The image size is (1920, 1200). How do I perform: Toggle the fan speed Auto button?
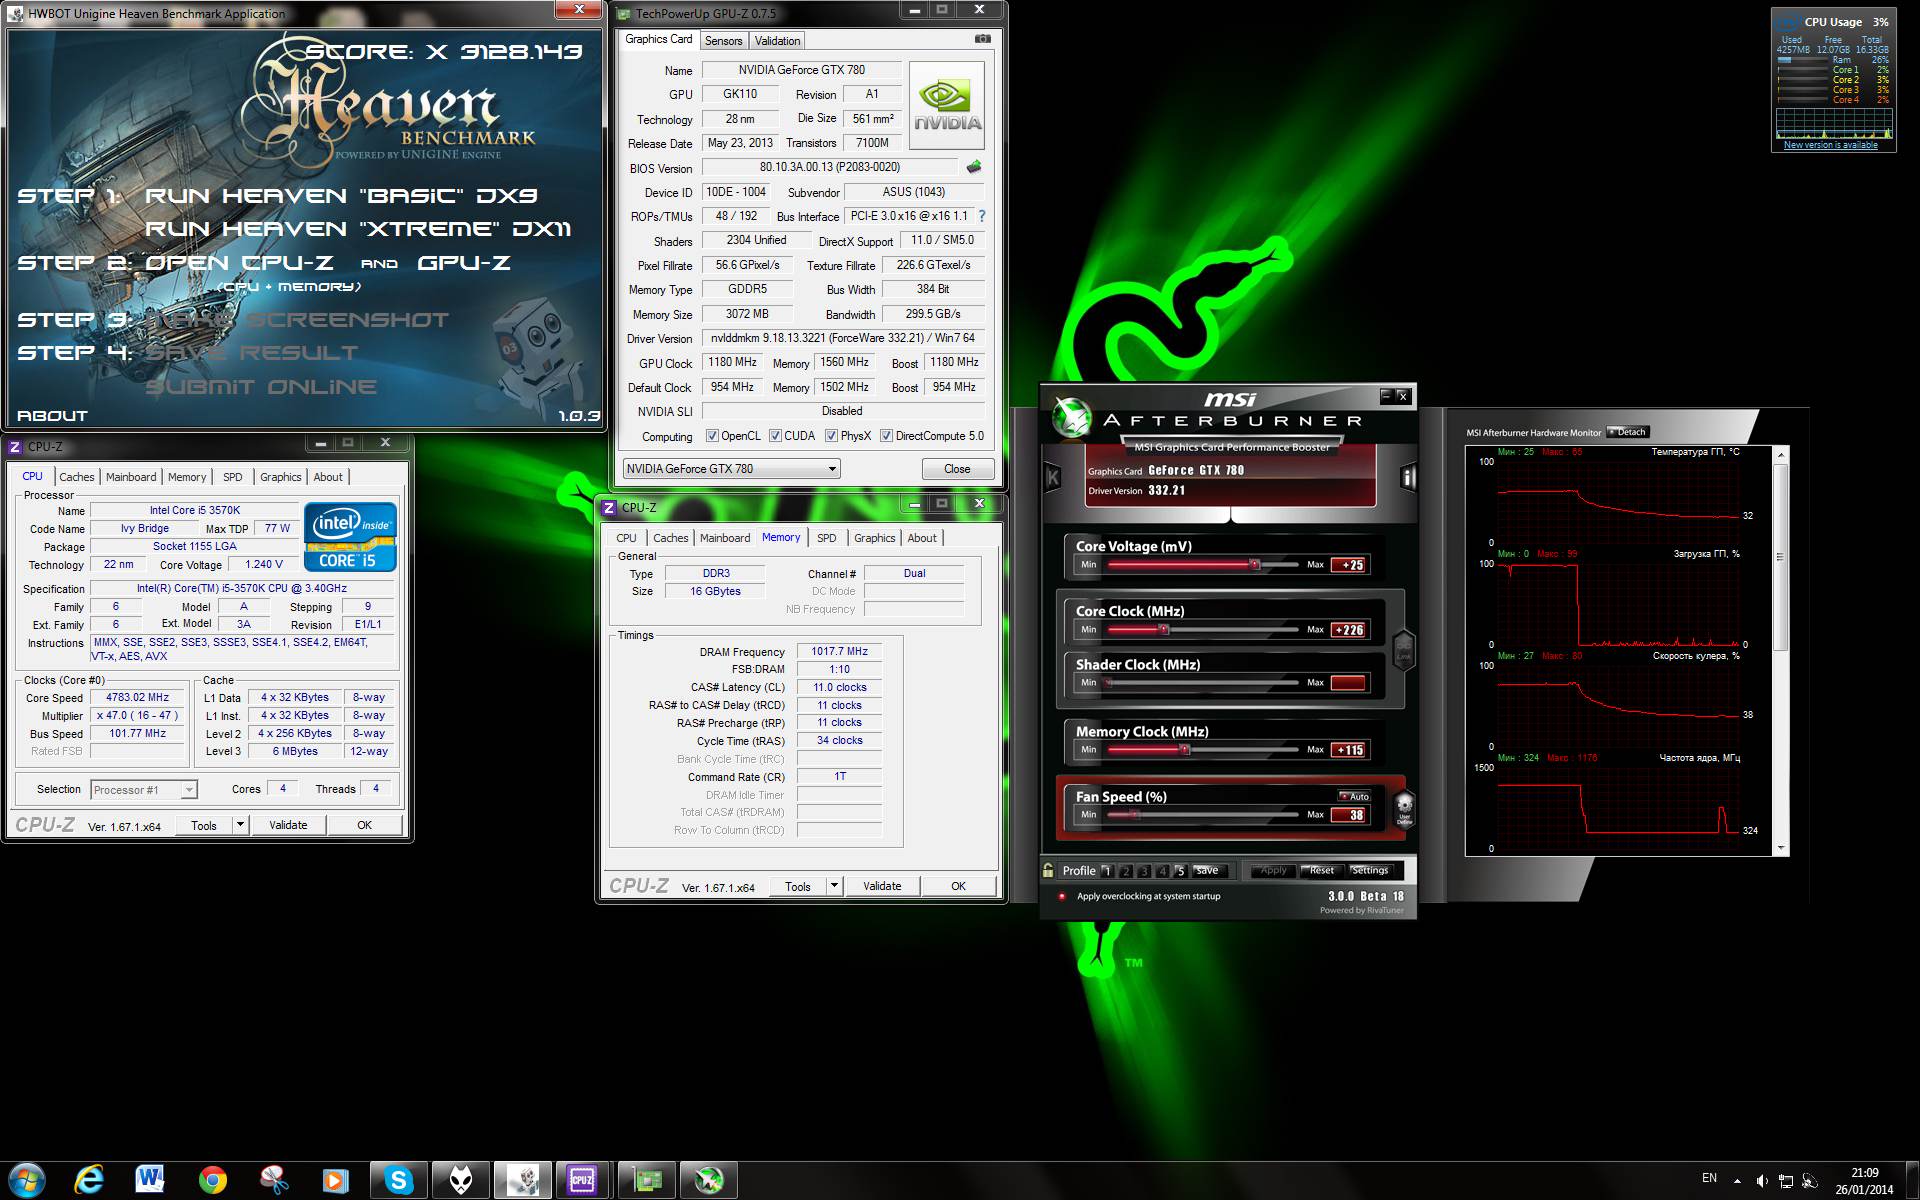pyautogui.click(x=1355, y=797)
